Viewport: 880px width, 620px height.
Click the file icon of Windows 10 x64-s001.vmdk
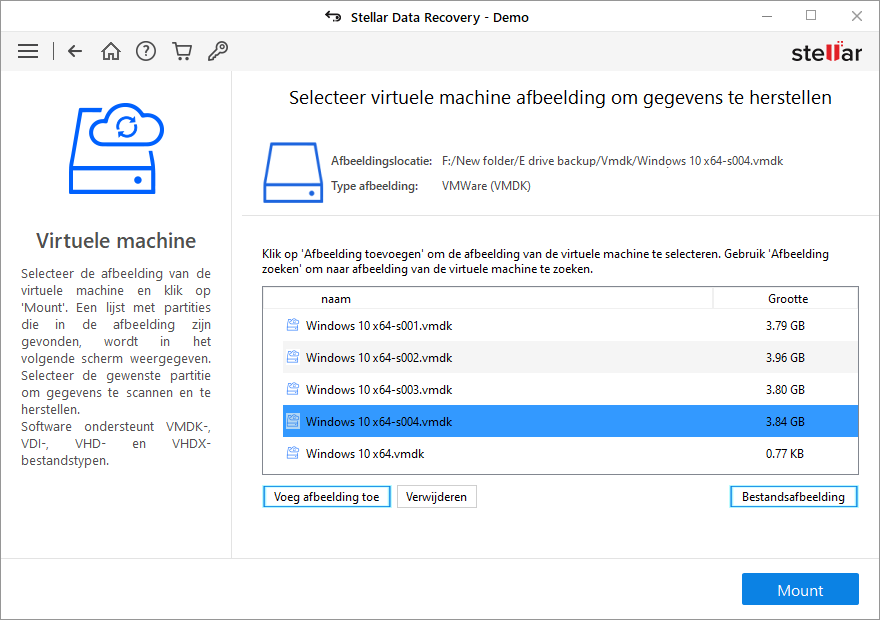click(x=292, y=325)
